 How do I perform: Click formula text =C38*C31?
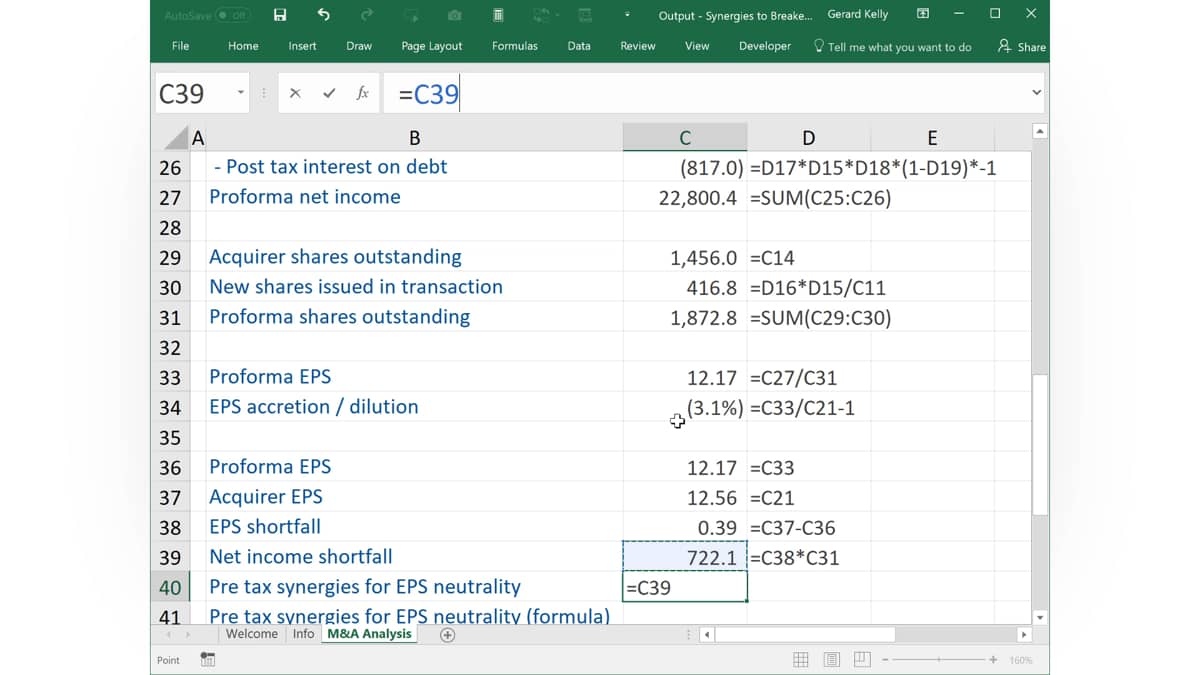[795, 558]
